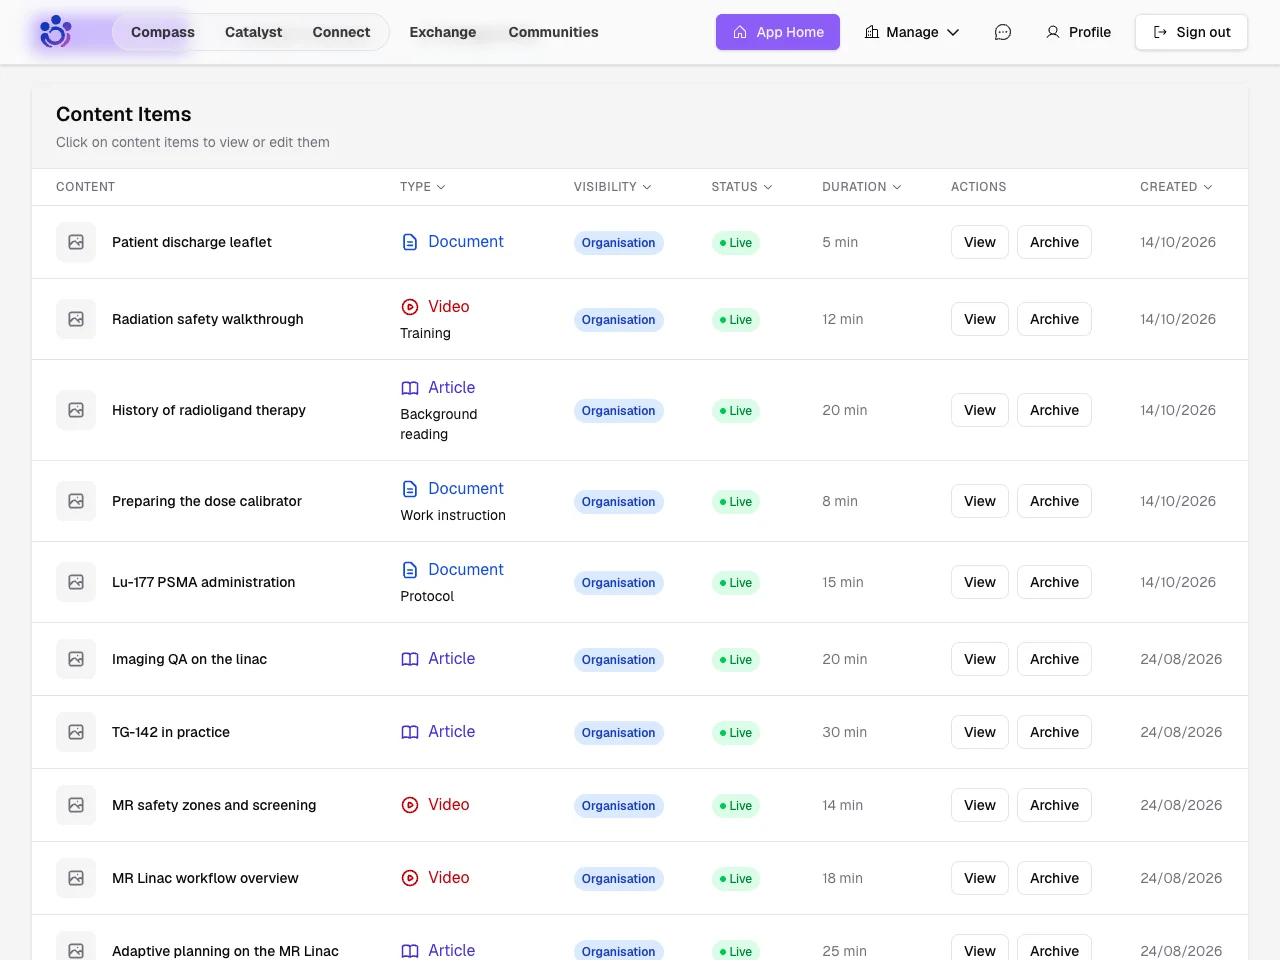Go to App Home
Viewport: 1280px width, 960px height.
point(778,32)
